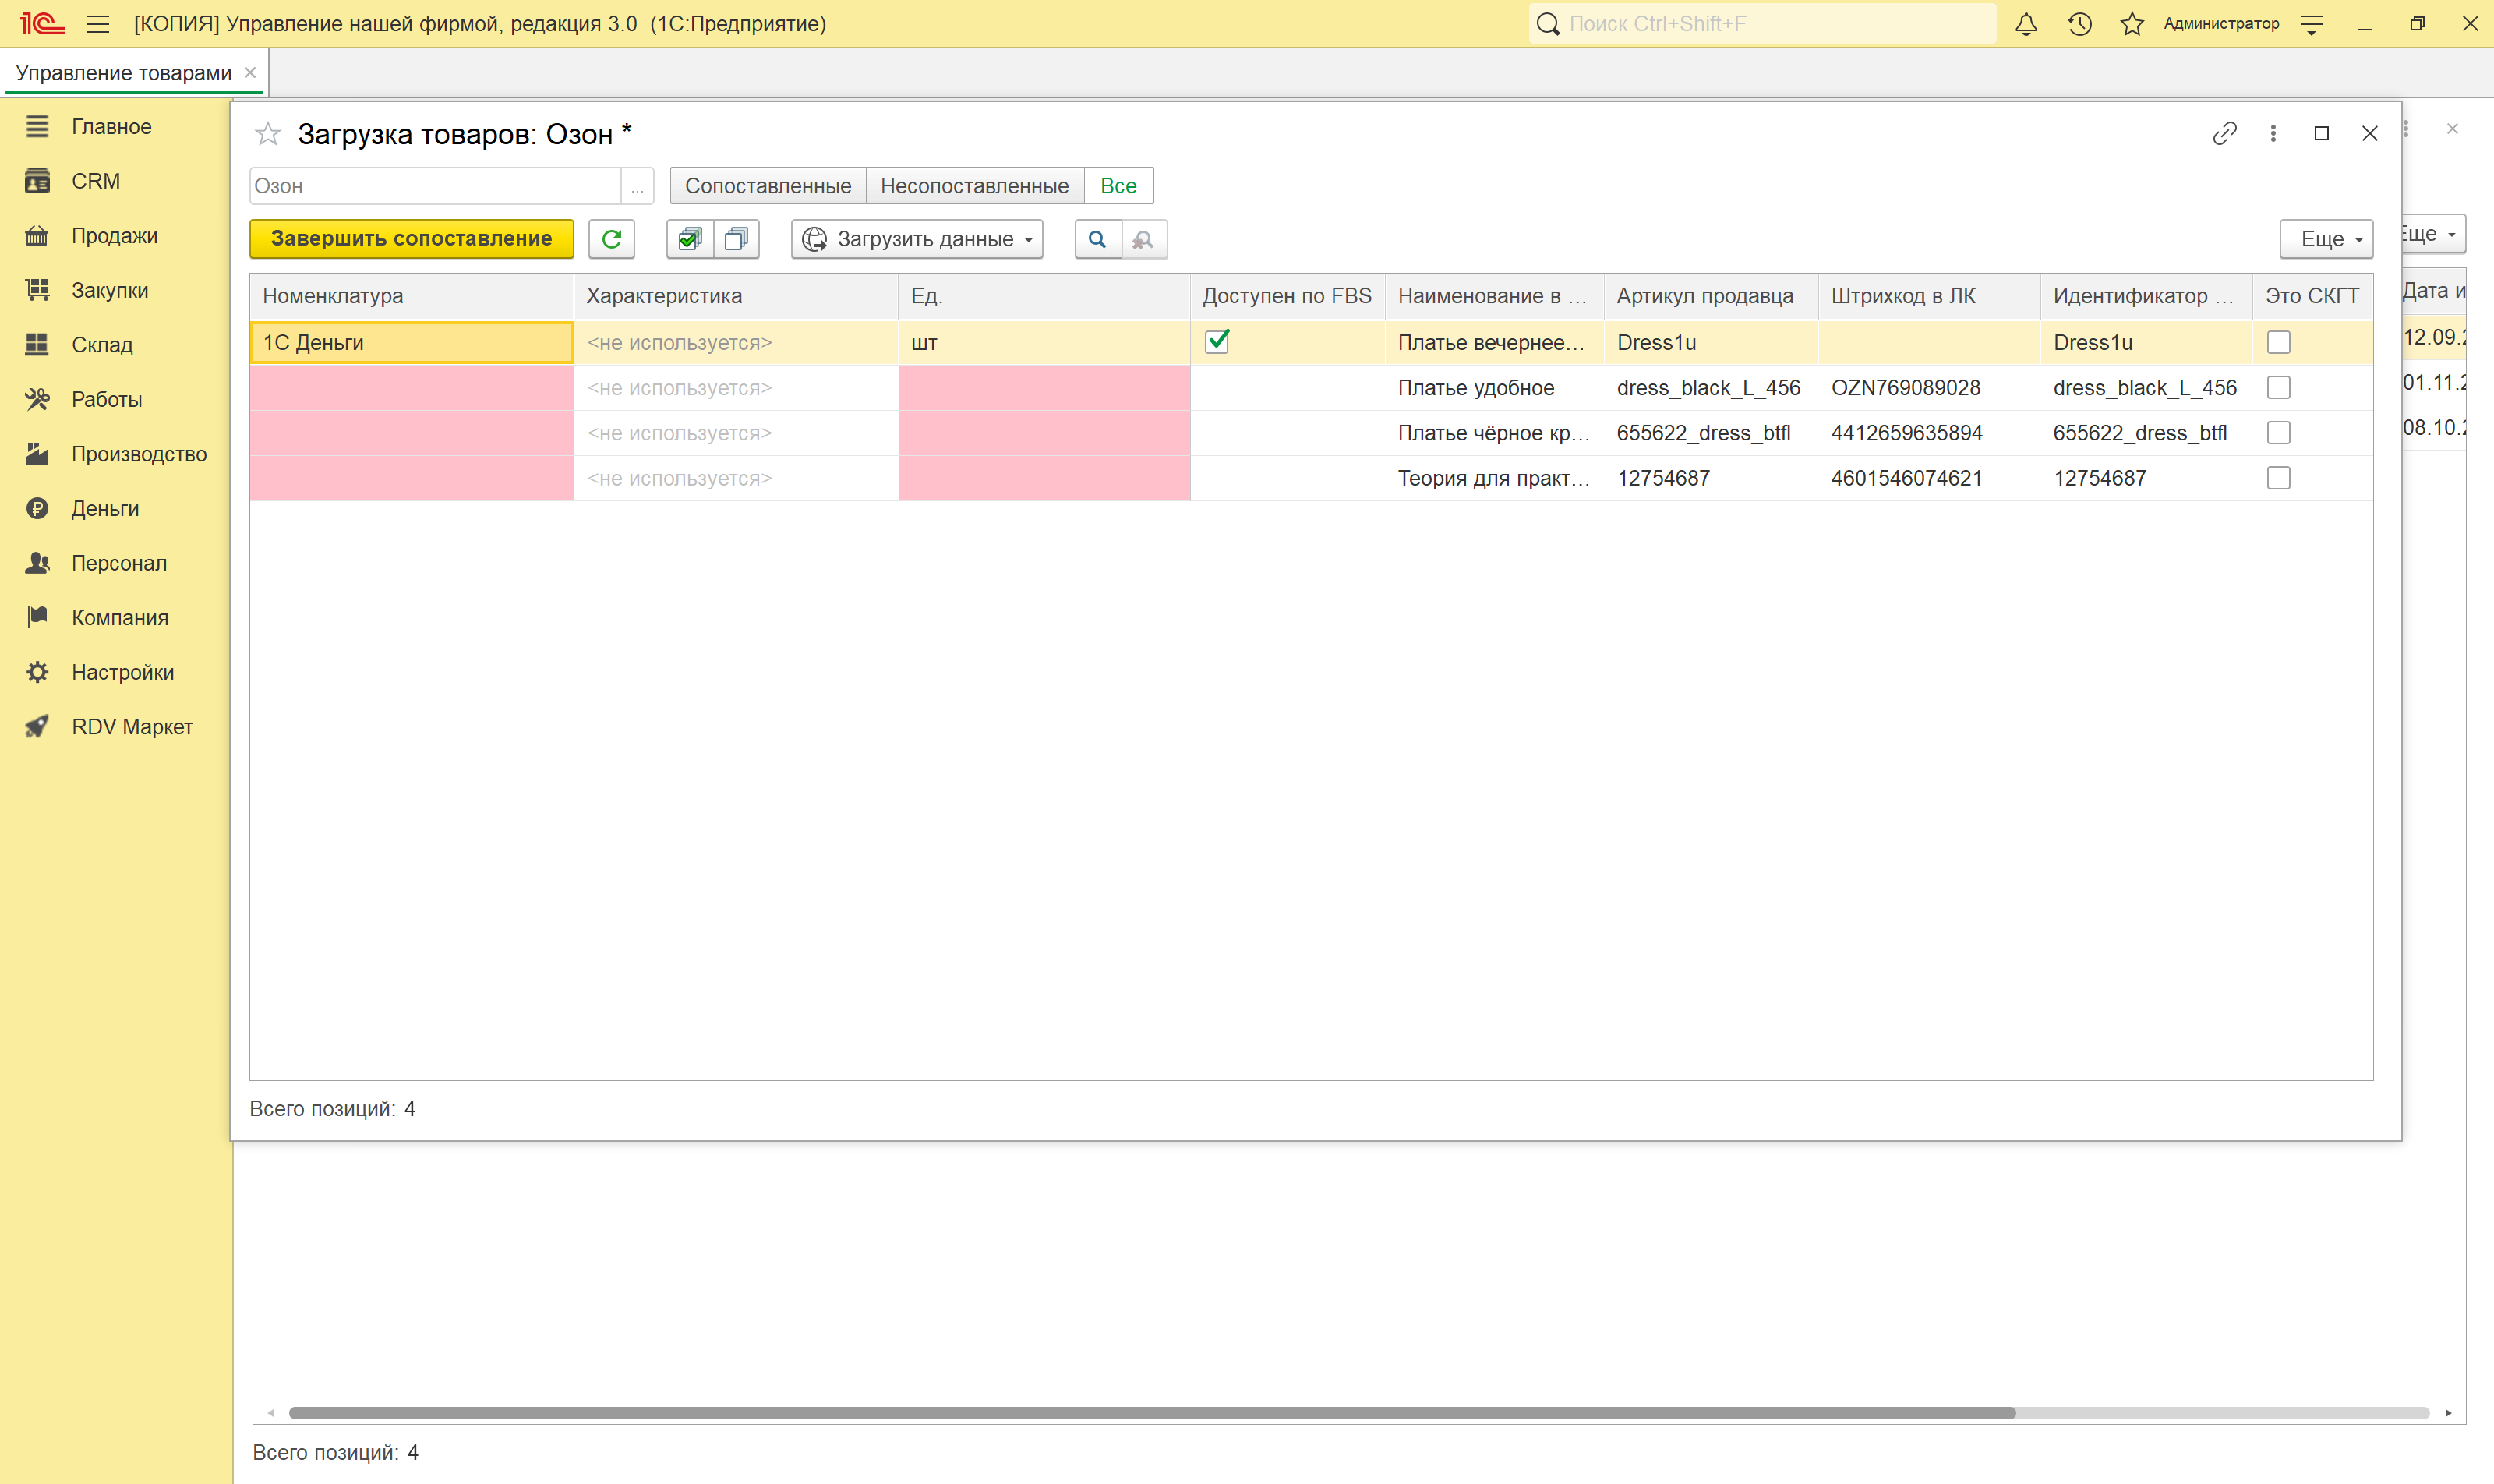Open notifications bell
Viewport: 2494px width, 1484px height.
pos(2026,24)
